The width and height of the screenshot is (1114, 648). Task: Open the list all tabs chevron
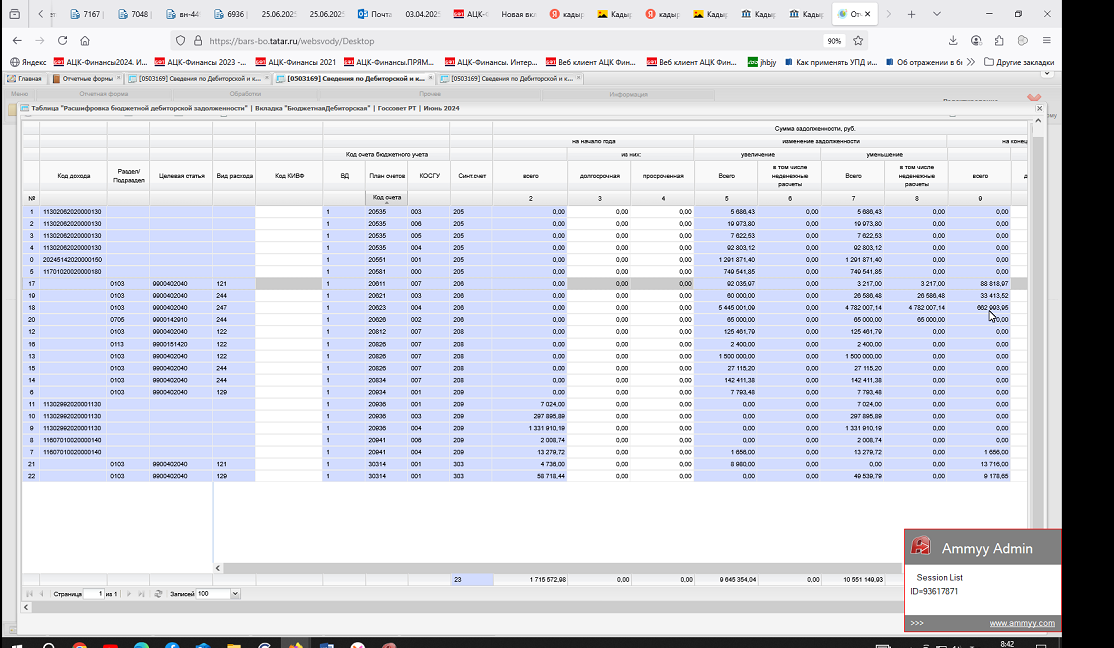[936, 14]
